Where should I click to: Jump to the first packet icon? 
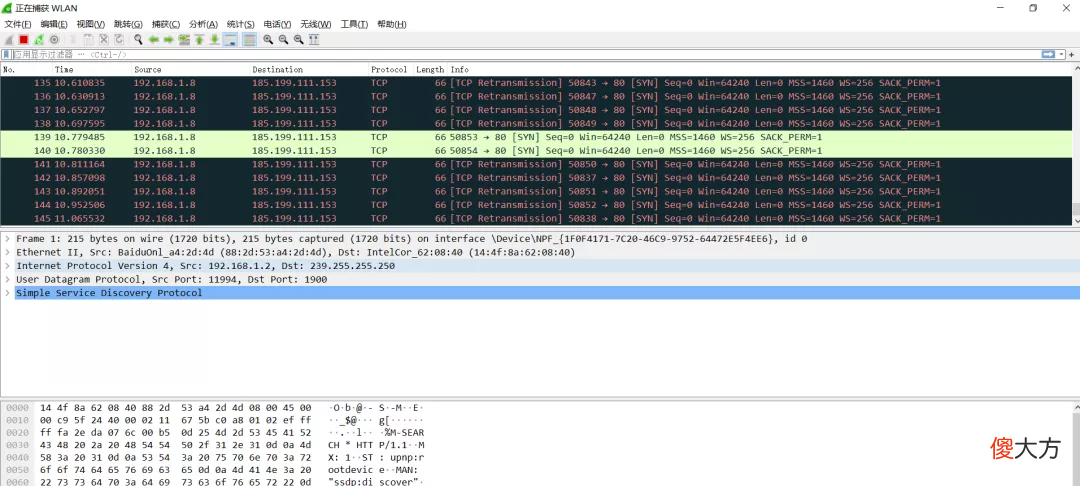click(x=199, y=40)
